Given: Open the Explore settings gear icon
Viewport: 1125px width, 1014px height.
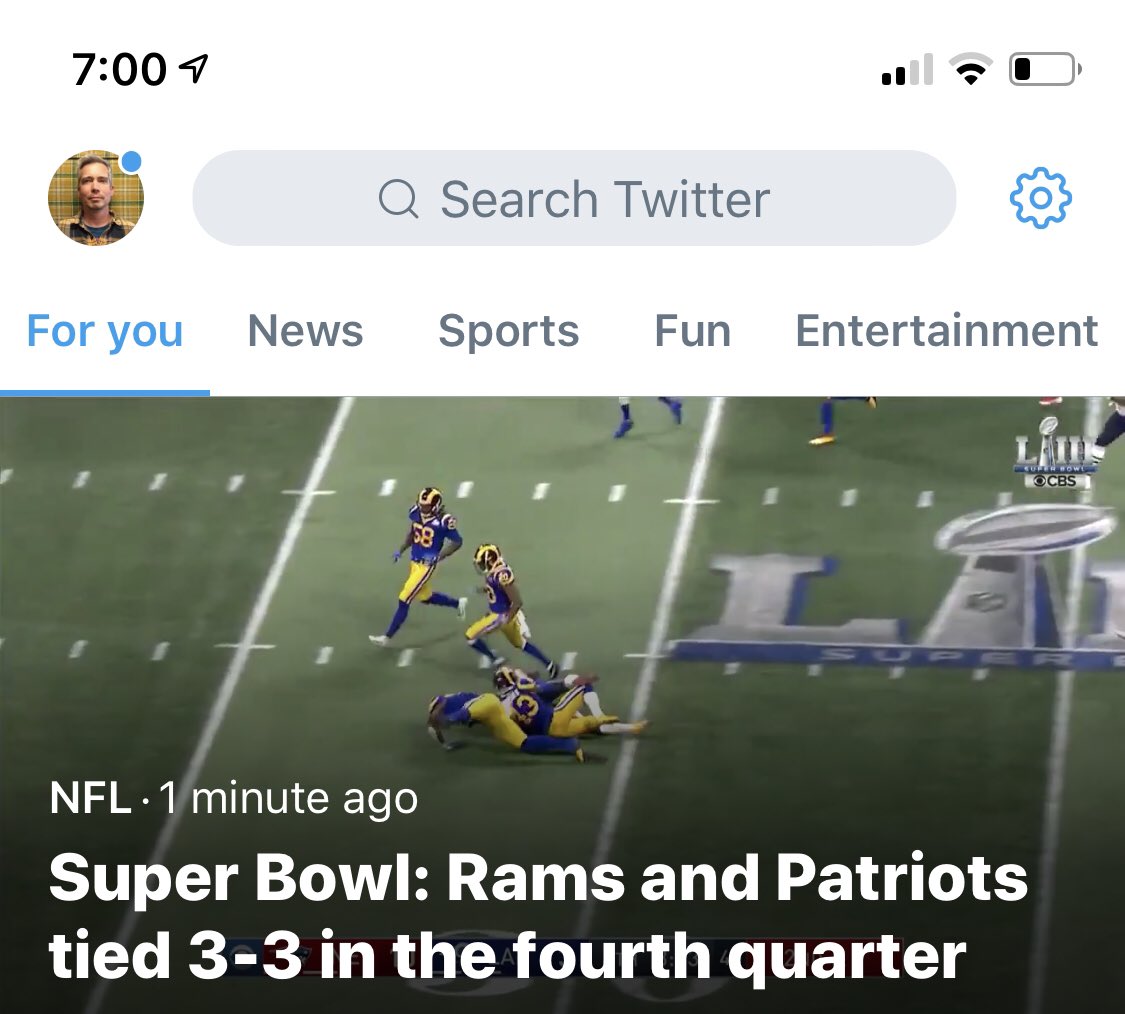Looking at the screenshot, I should click(x=1040, y=198).
